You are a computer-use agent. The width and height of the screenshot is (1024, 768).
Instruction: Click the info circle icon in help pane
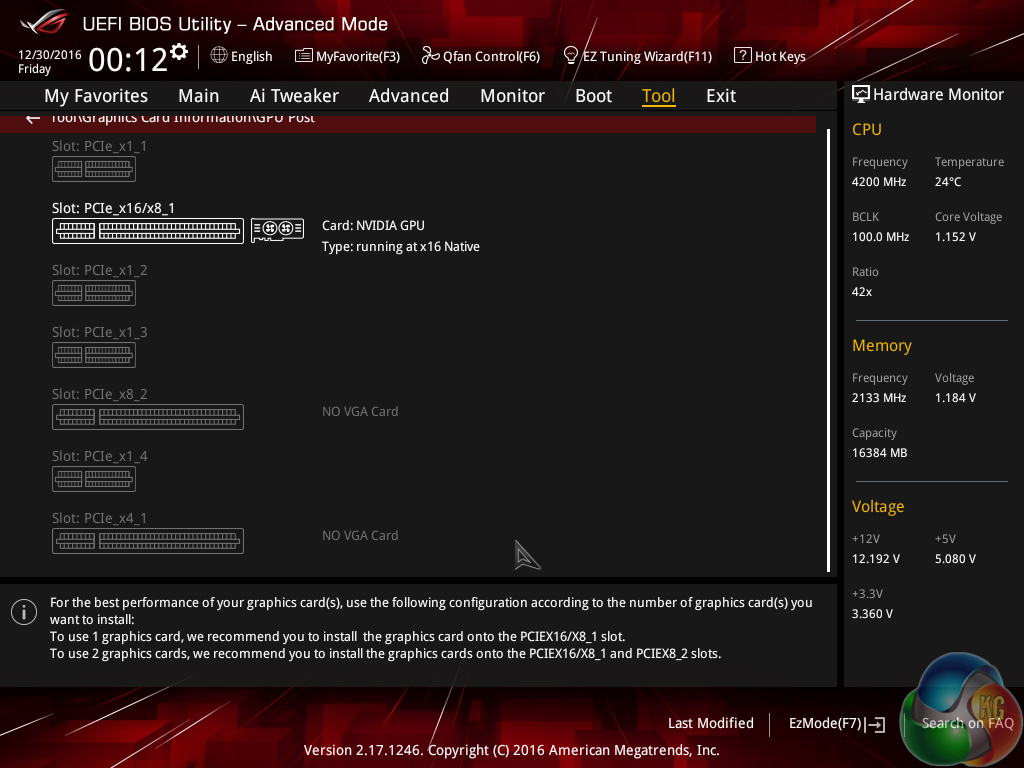click(x=24, y=612)
